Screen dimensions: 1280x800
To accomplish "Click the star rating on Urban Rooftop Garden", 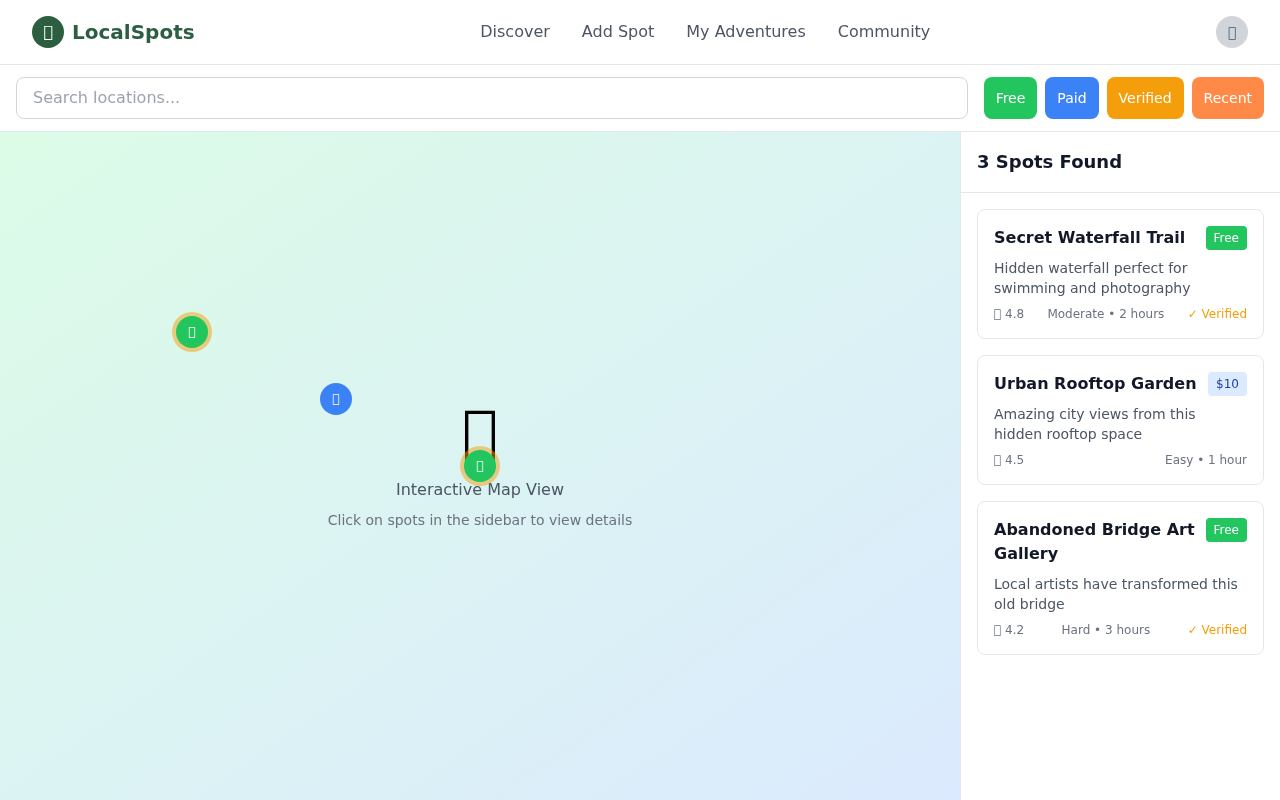I will click(1008, 460).
